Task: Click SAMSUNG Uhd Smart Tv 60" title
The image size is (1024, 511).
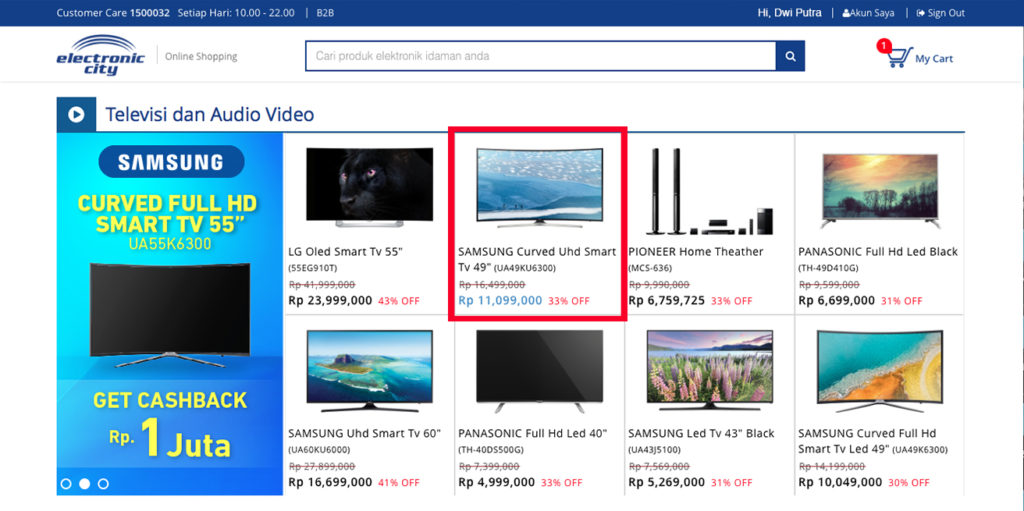Action: (364, 433)
